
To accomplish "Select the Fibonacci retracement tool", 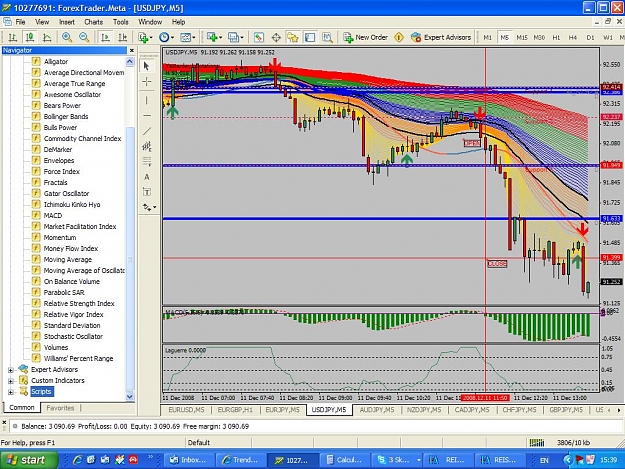I will coord(147,161).
